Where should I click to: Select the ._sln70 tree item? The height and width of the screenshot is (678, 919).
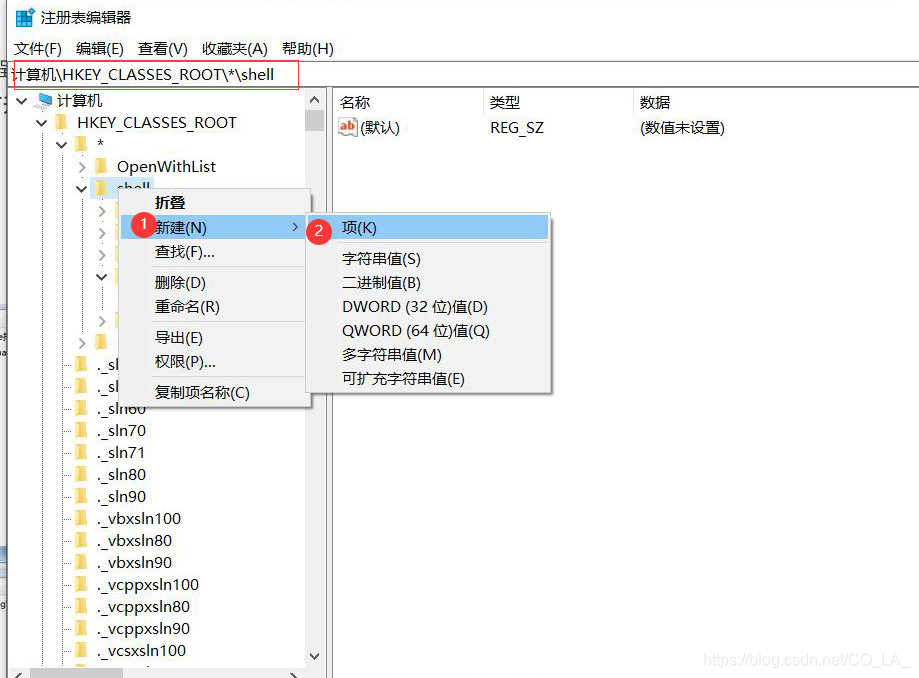121,431
